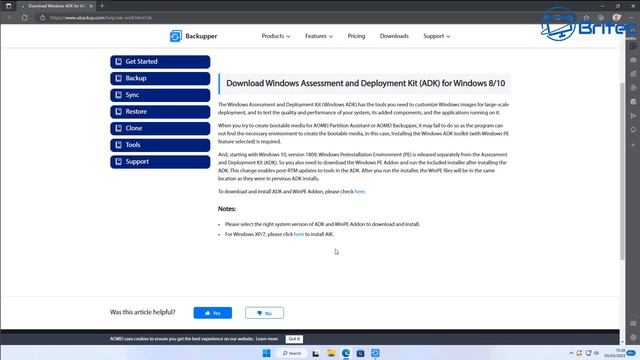Refresh the page with reload icon
Viewport: 640px width, 360px height.
click(x=24, y=18)
